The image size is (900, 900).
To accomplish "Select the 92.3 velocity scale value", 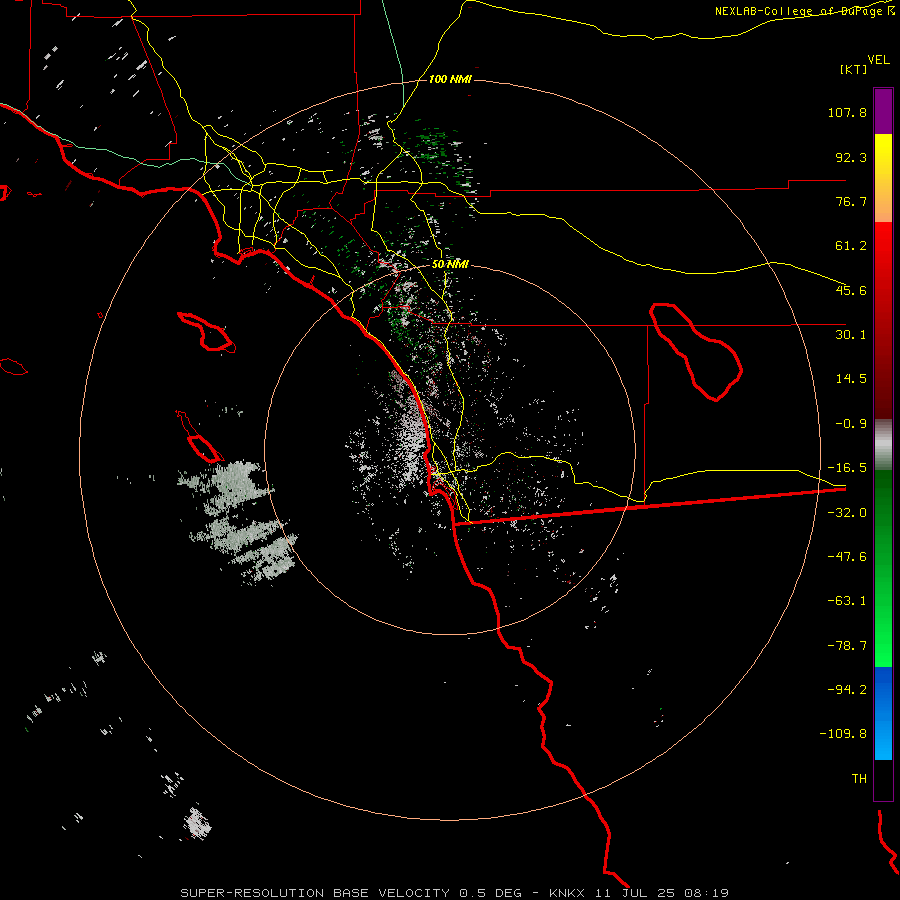I will point(851,157).
